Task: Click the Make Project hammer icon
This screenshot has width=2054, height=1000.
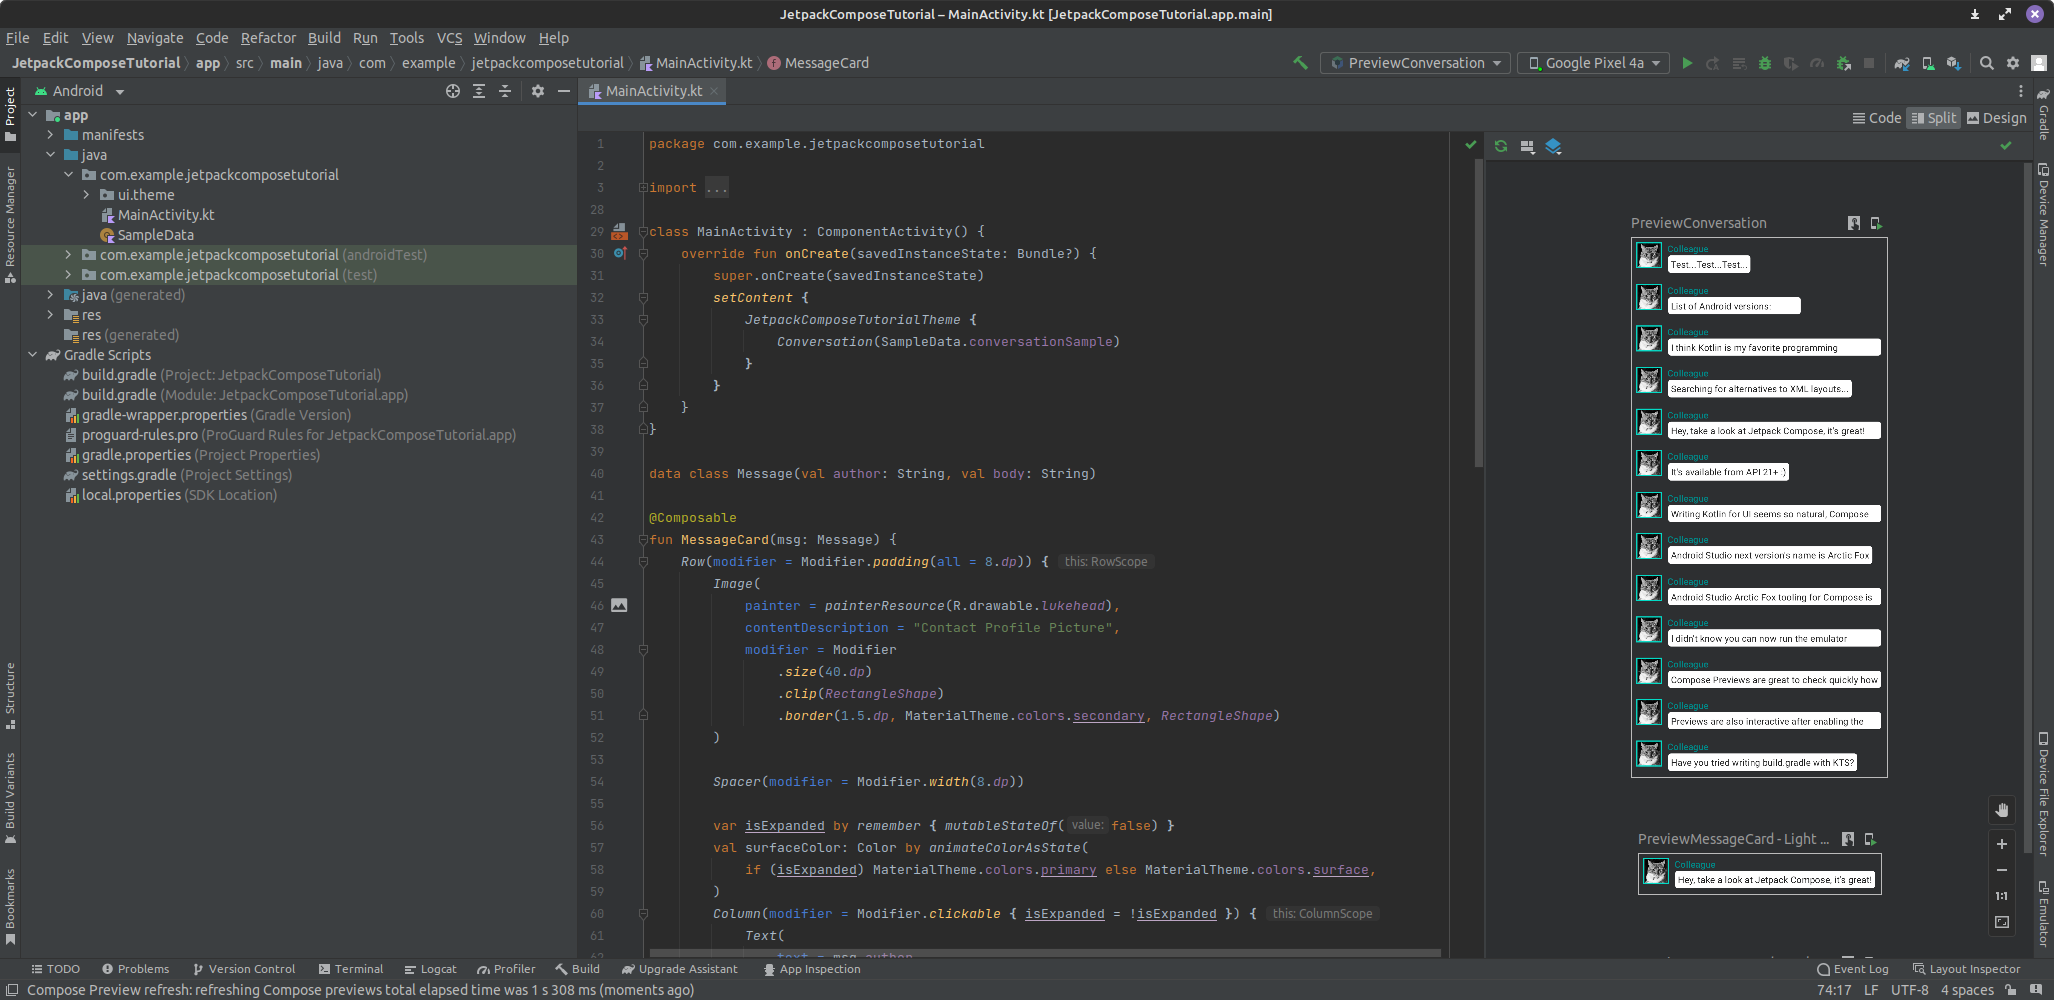Action: tap(1300, 63)
